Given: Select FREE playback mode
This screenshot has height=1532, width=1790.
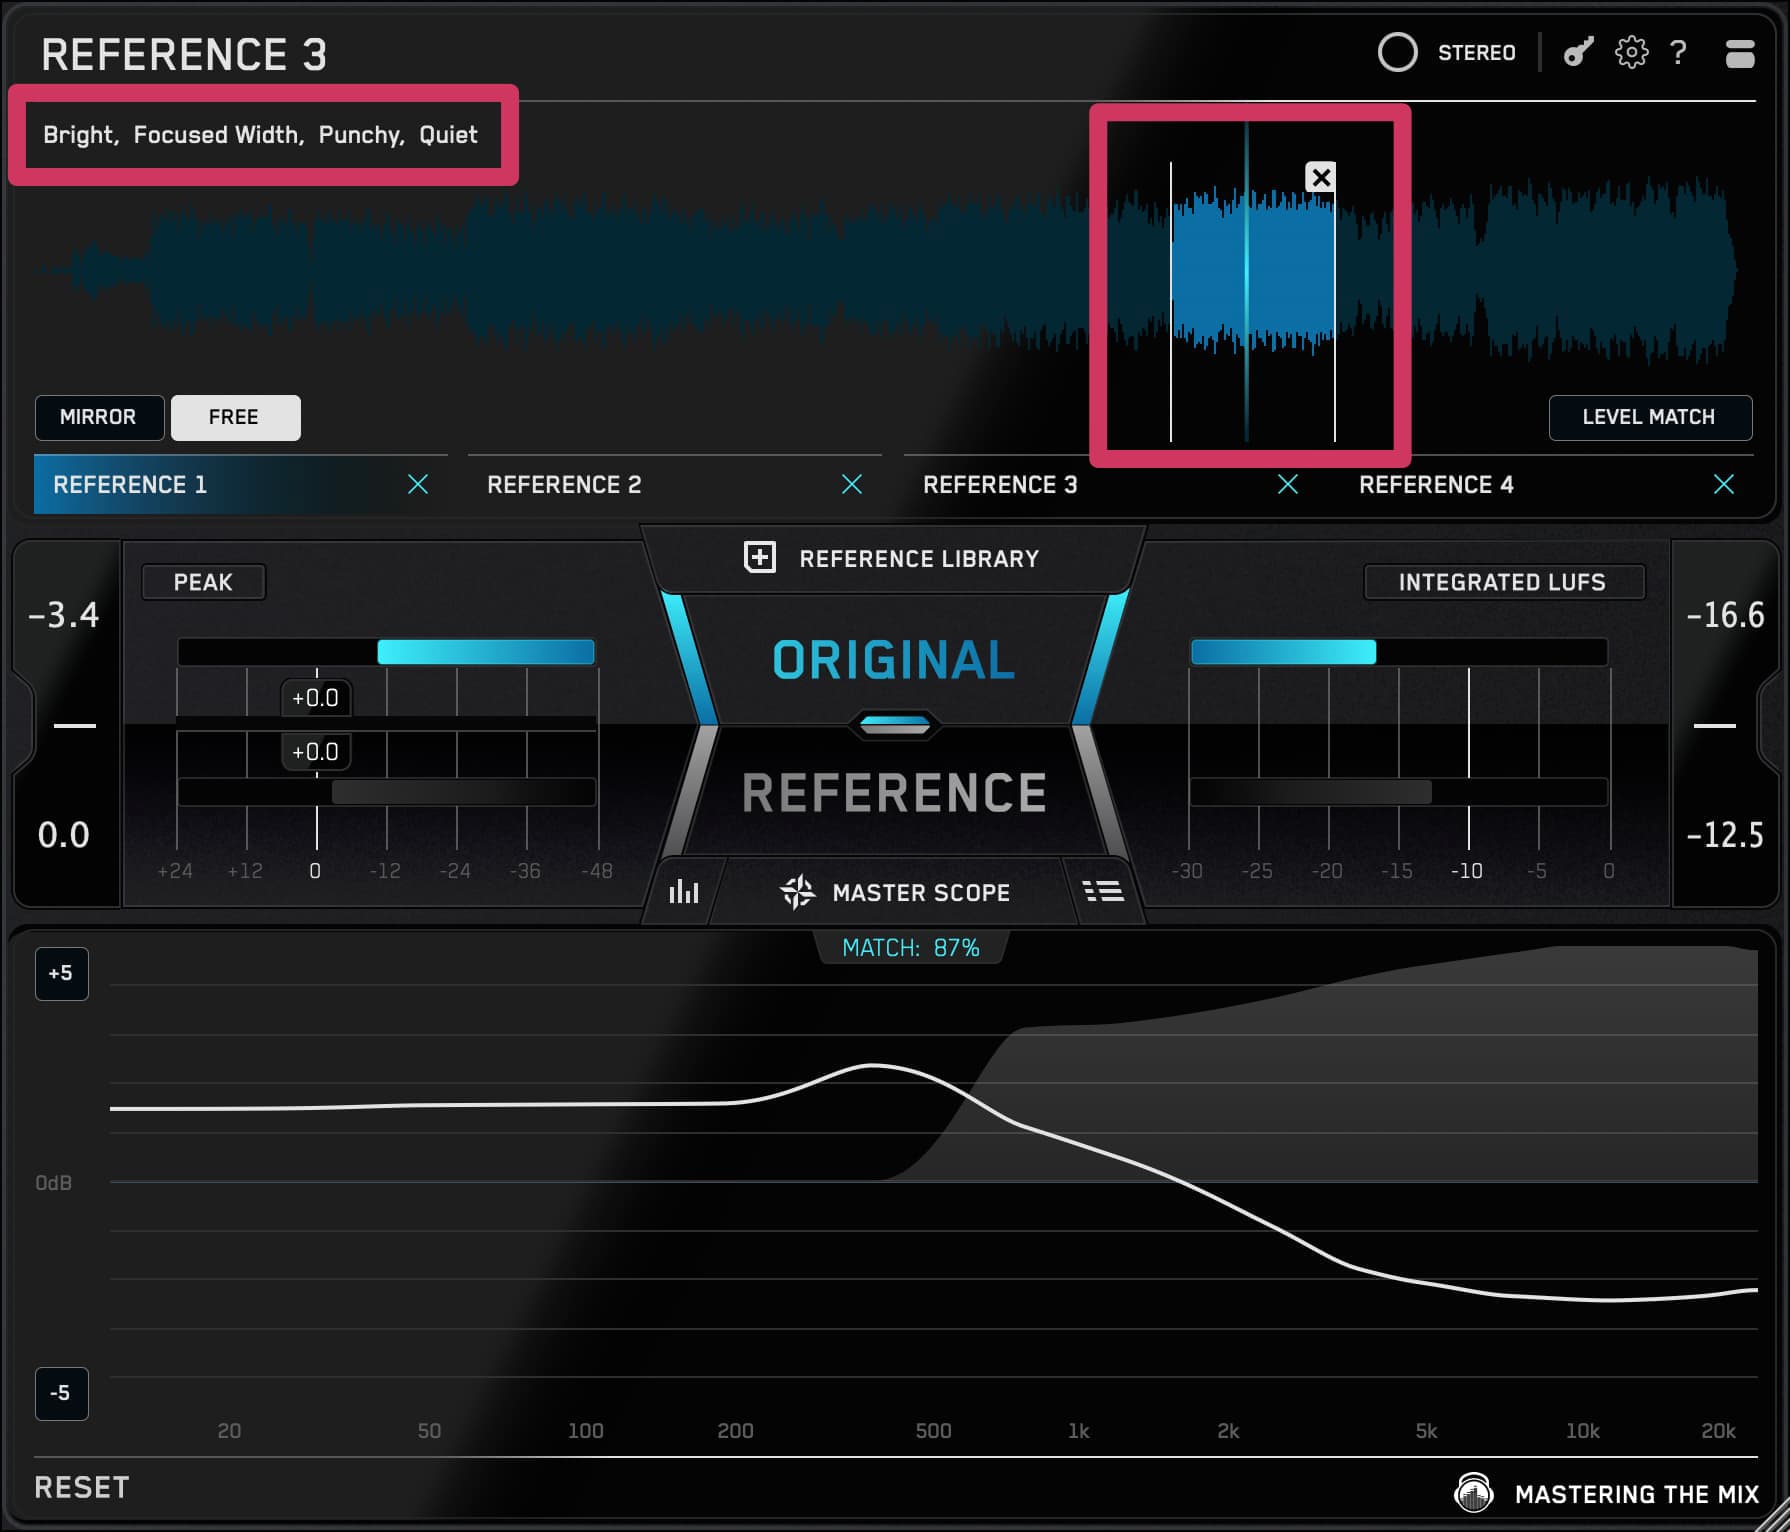Looking at the screenshot, I should 235,417.
